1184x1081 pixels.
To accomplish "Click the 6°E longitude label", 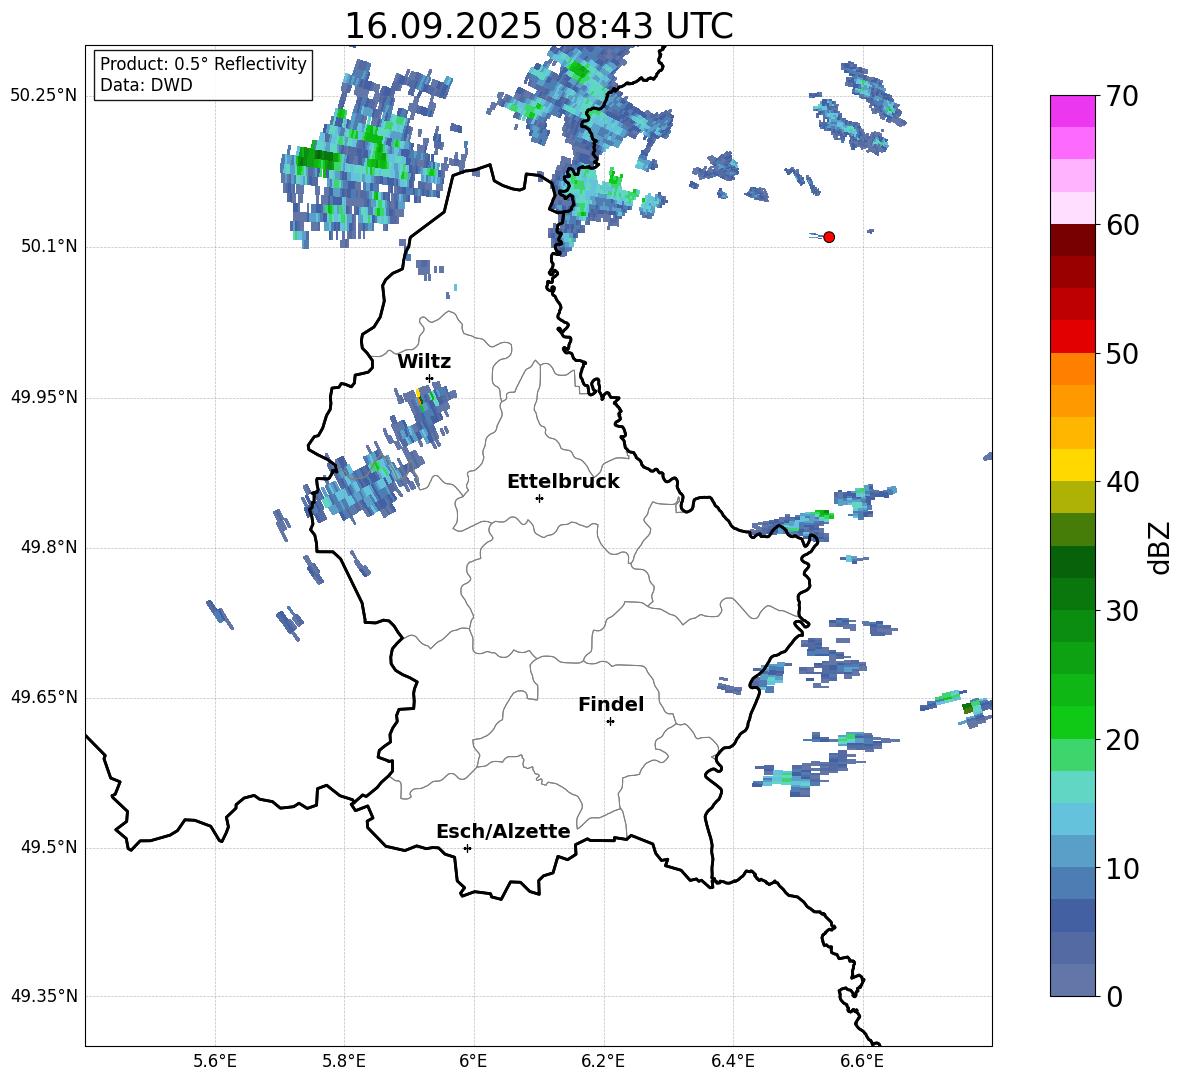I will click(473, 1061).
